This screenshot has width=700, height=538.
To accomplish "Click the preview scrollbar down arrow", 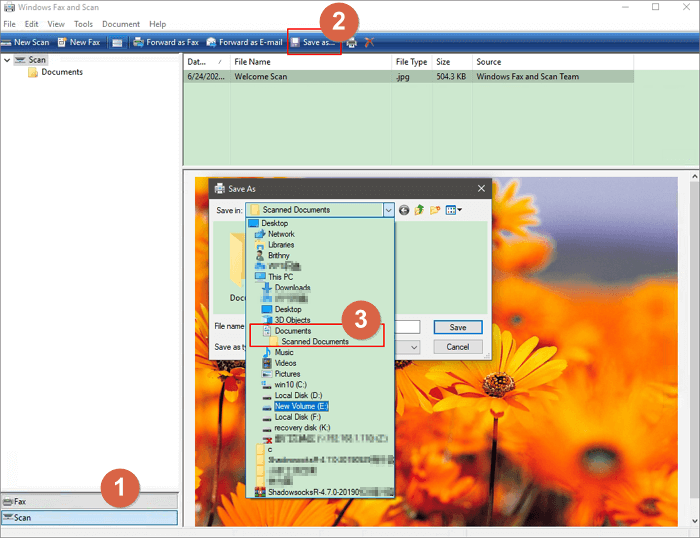I will pos(694,521).
